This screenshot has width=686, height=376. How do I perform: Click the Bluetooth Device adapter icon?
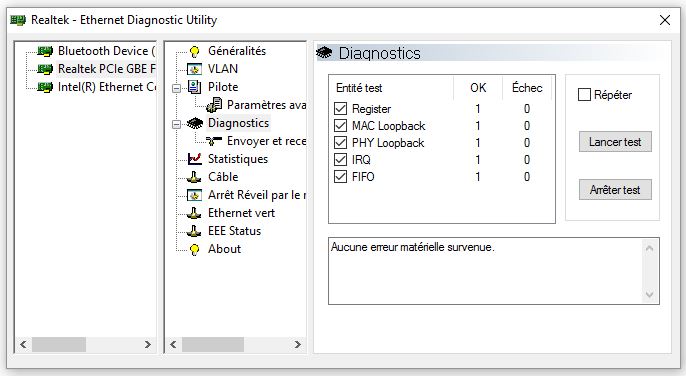45,51
